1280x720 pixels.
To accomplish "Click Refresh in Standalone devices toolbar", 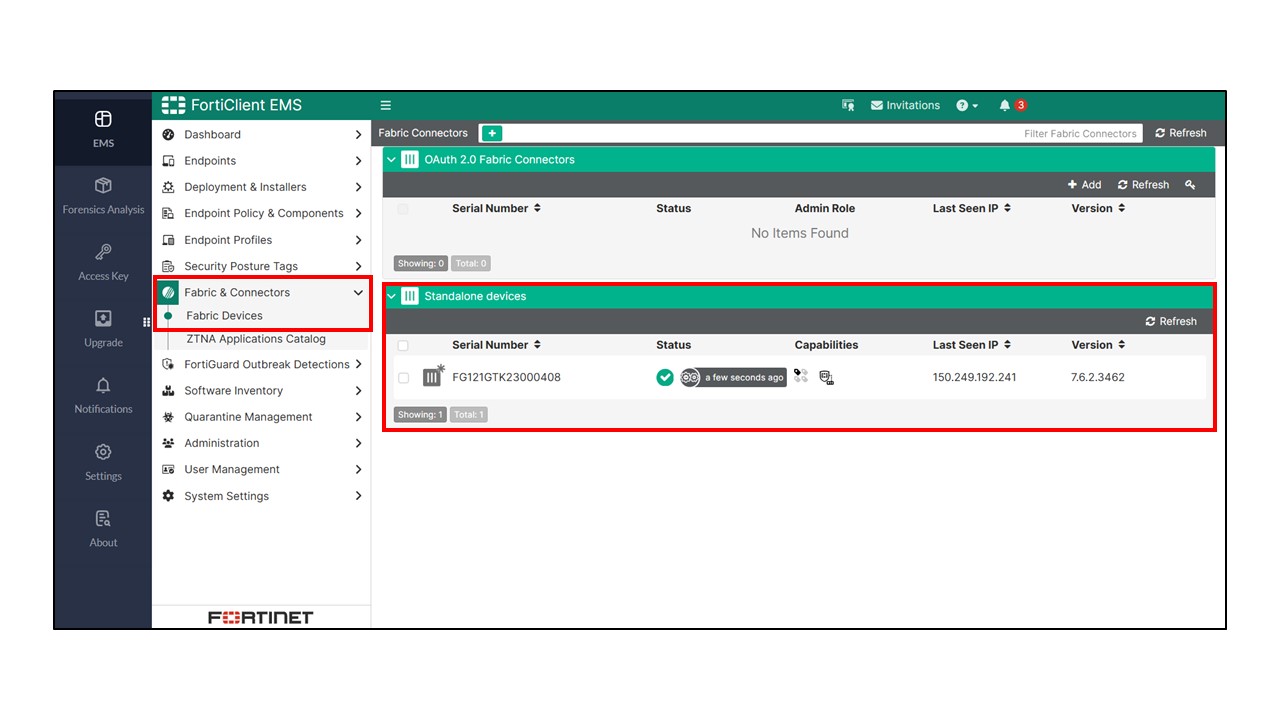I will [x=1171, y=321].
